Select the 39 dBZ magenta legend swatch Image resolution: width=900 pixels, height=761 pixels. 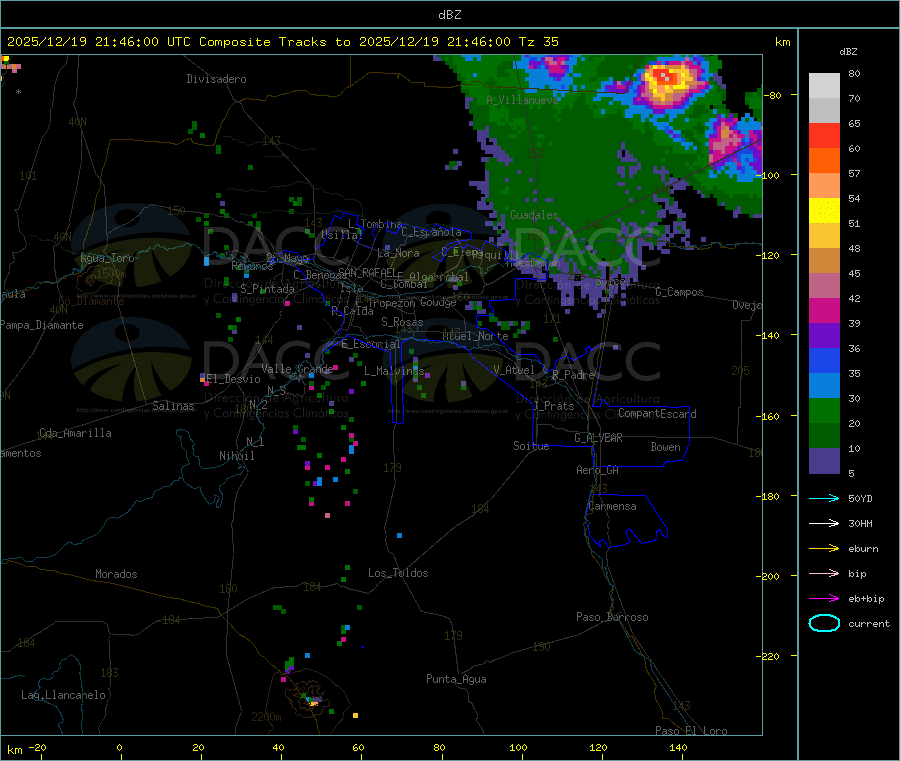point(824,310)
